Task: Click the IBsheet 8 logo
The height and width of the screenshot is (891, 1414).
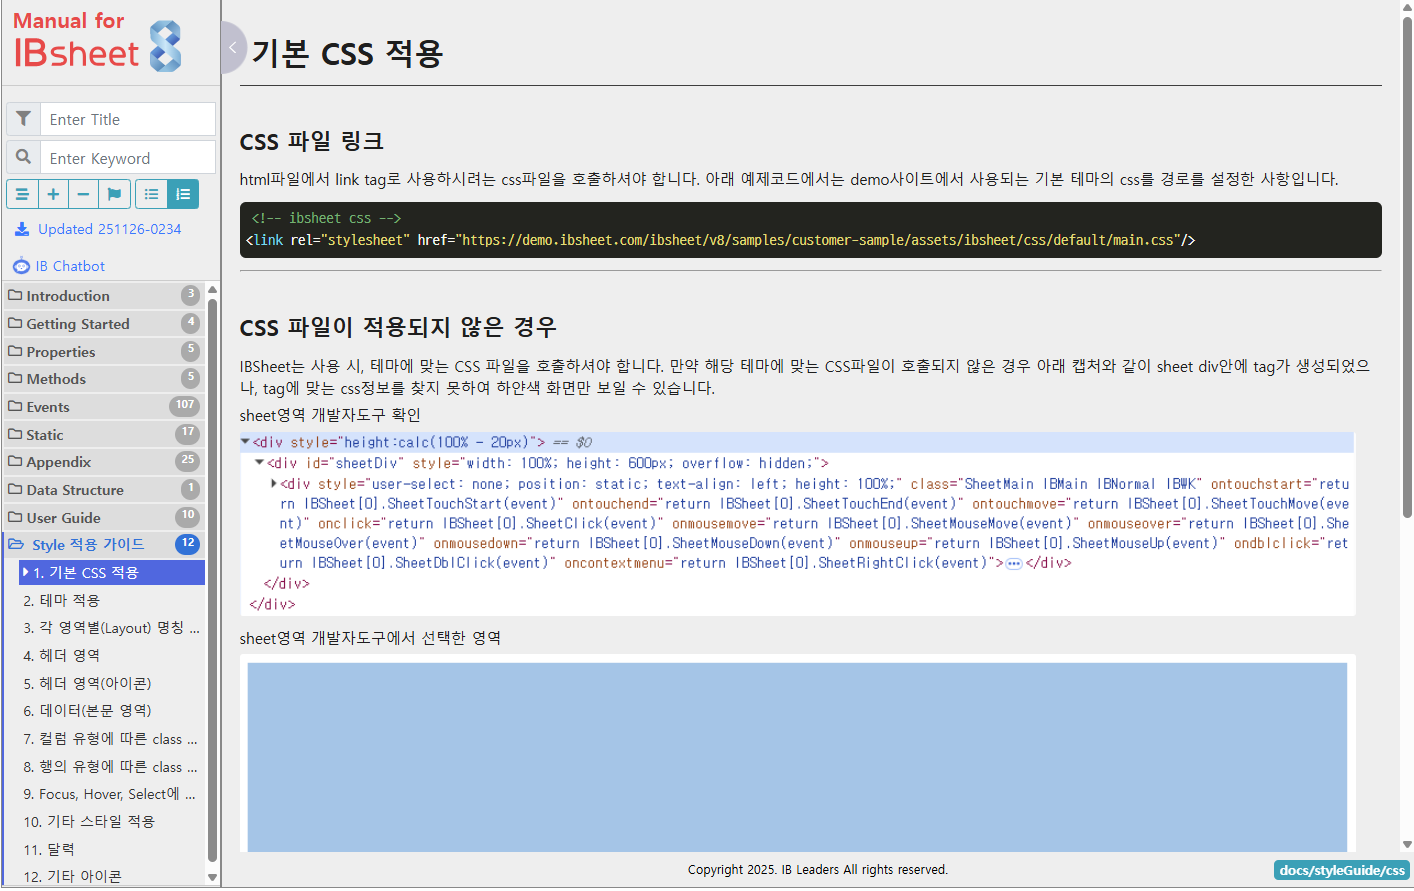Action: pos(98,42)
